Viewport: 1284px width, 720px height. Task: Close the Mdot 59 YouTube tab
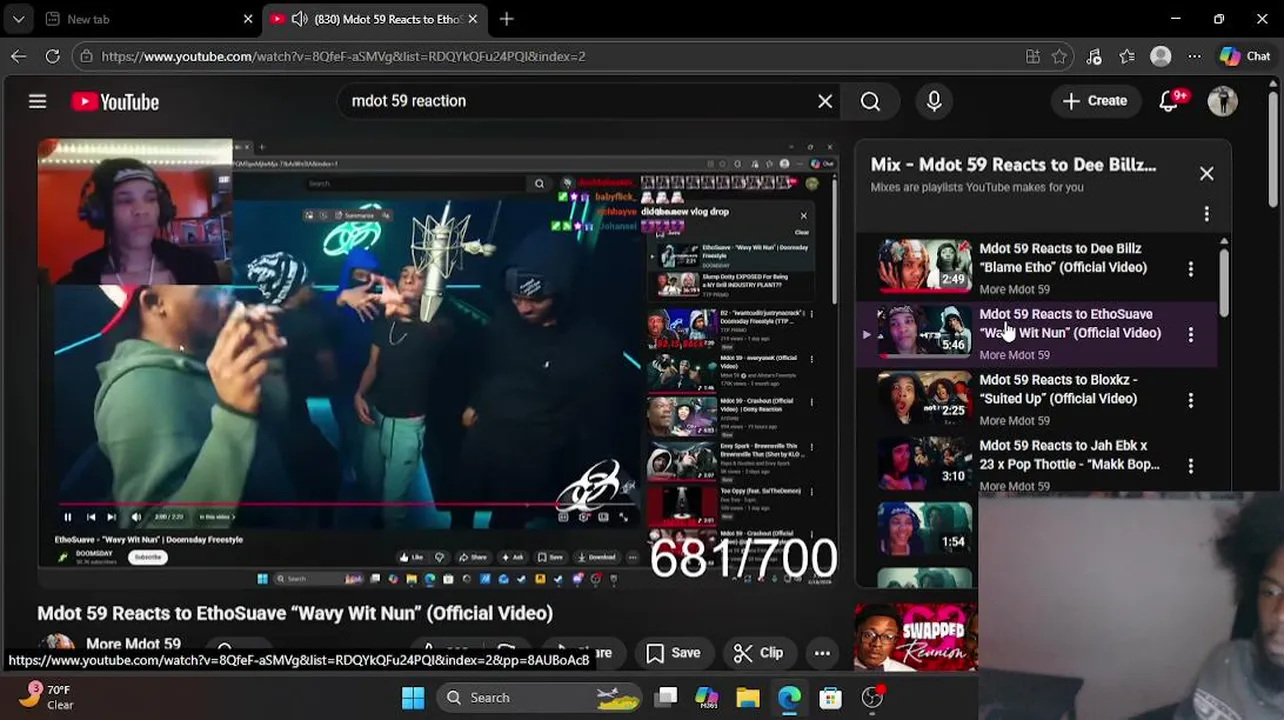pyautogui.click(x=473, y=19)
